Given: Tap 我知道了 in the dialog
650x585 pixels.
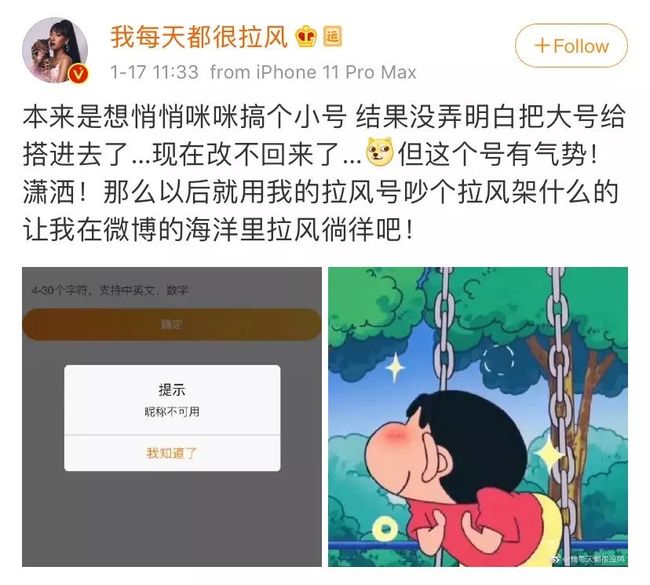Looking at the screenshot, I should (172, 453).
